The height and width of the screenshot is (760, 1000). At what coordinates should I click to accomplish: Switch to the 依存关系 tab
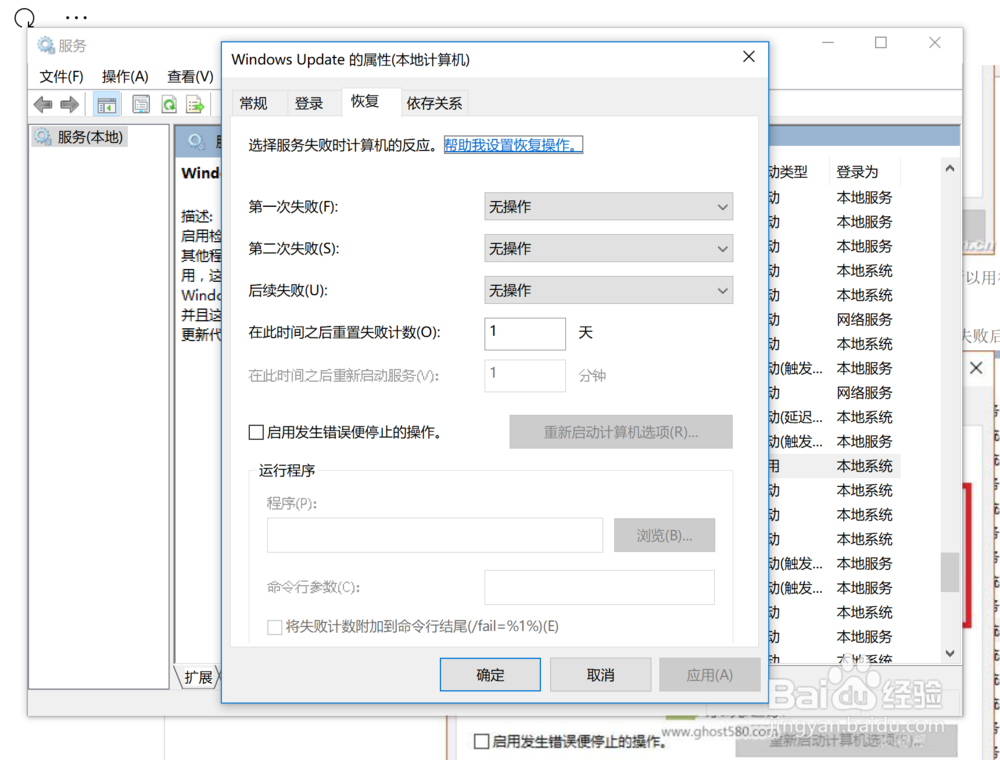[434, 103]
